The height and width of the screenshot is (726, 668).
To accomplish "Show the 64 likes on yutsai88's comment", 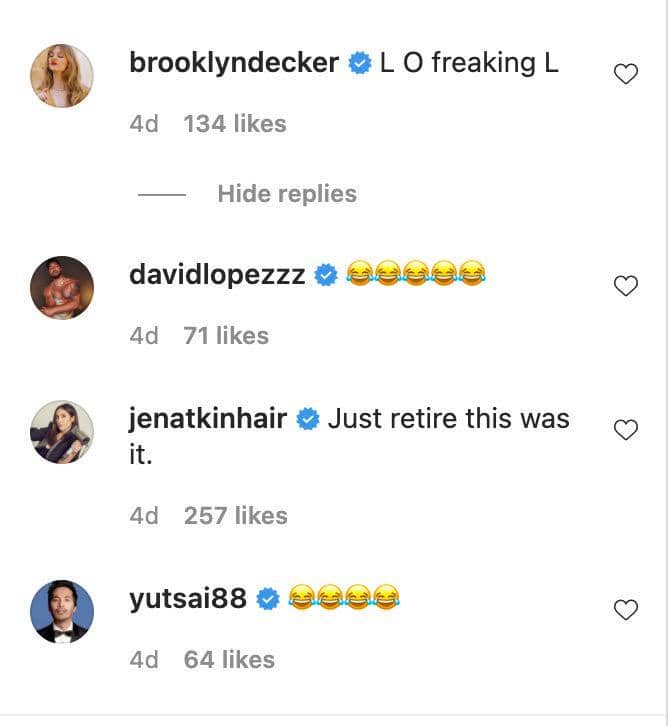I will click(229, 660).
